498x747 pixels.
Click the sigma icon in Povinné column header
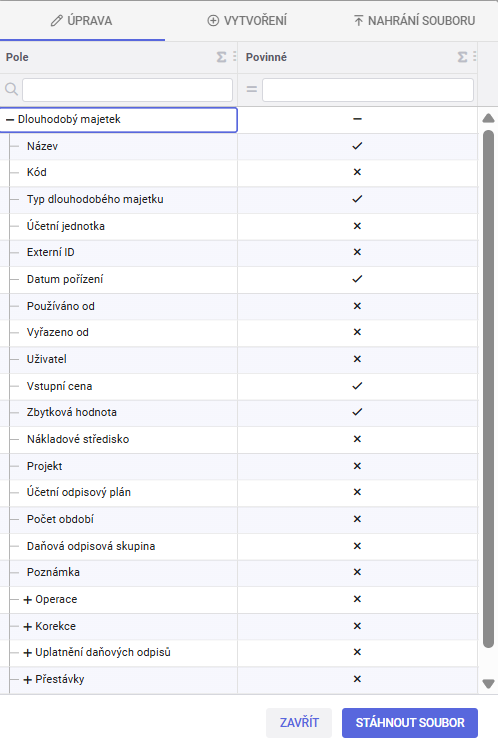click(x=462, y=57)
